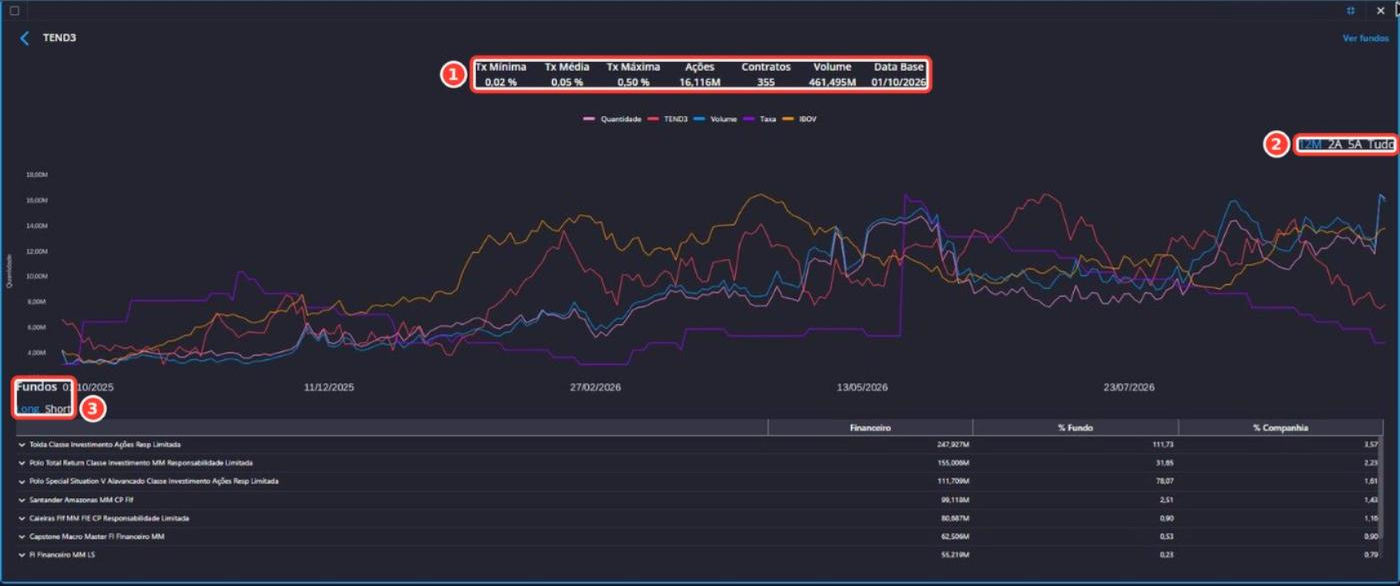This screenshot has height=586, width=1400.
Task: Click the Volume value 461,495M
Action: (x=831, y=82)
